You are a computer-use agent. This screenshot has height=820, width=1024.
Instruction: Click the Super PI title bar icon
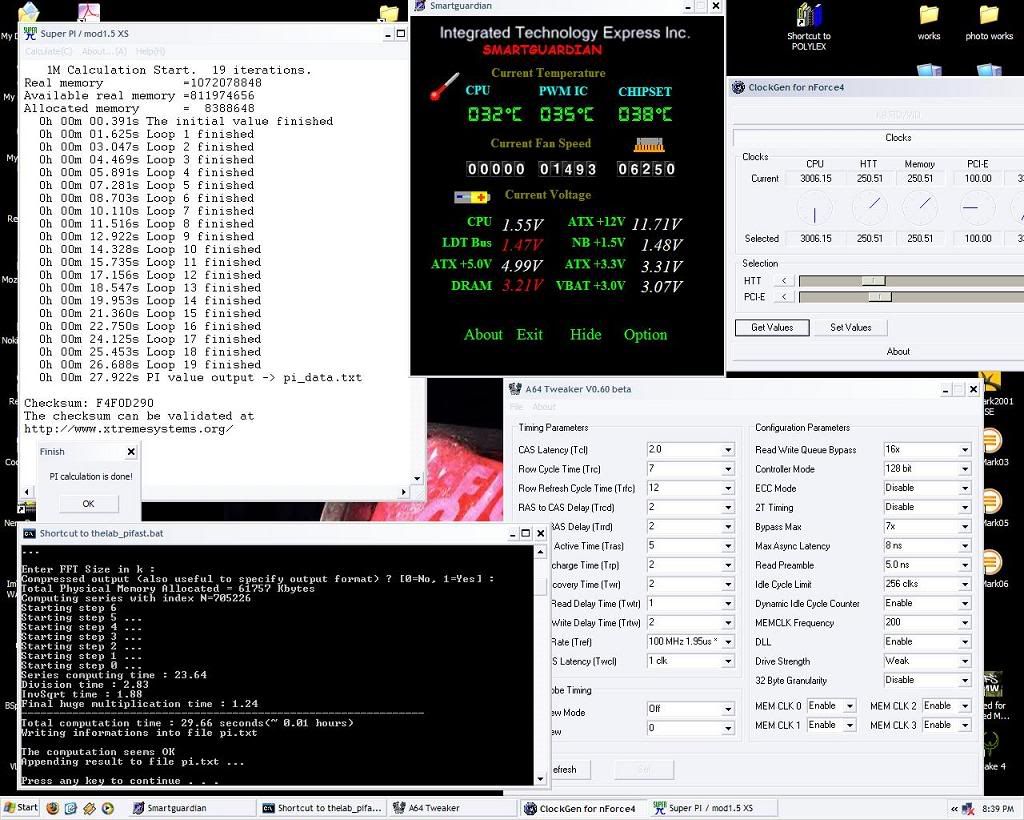tap(30, 33)
